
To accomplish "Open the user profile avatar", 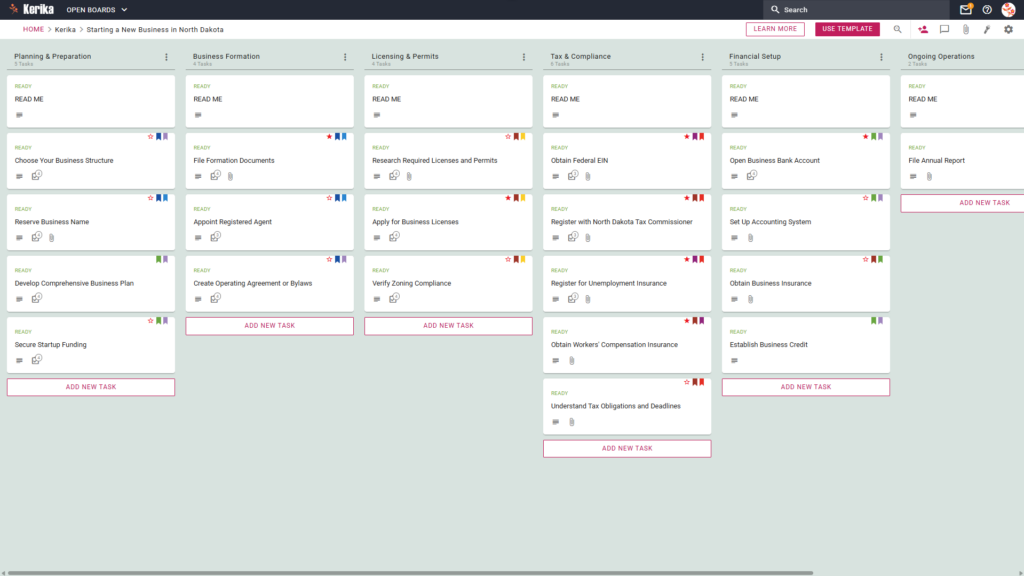I will pyautogui.click(x=1008, y=10).
